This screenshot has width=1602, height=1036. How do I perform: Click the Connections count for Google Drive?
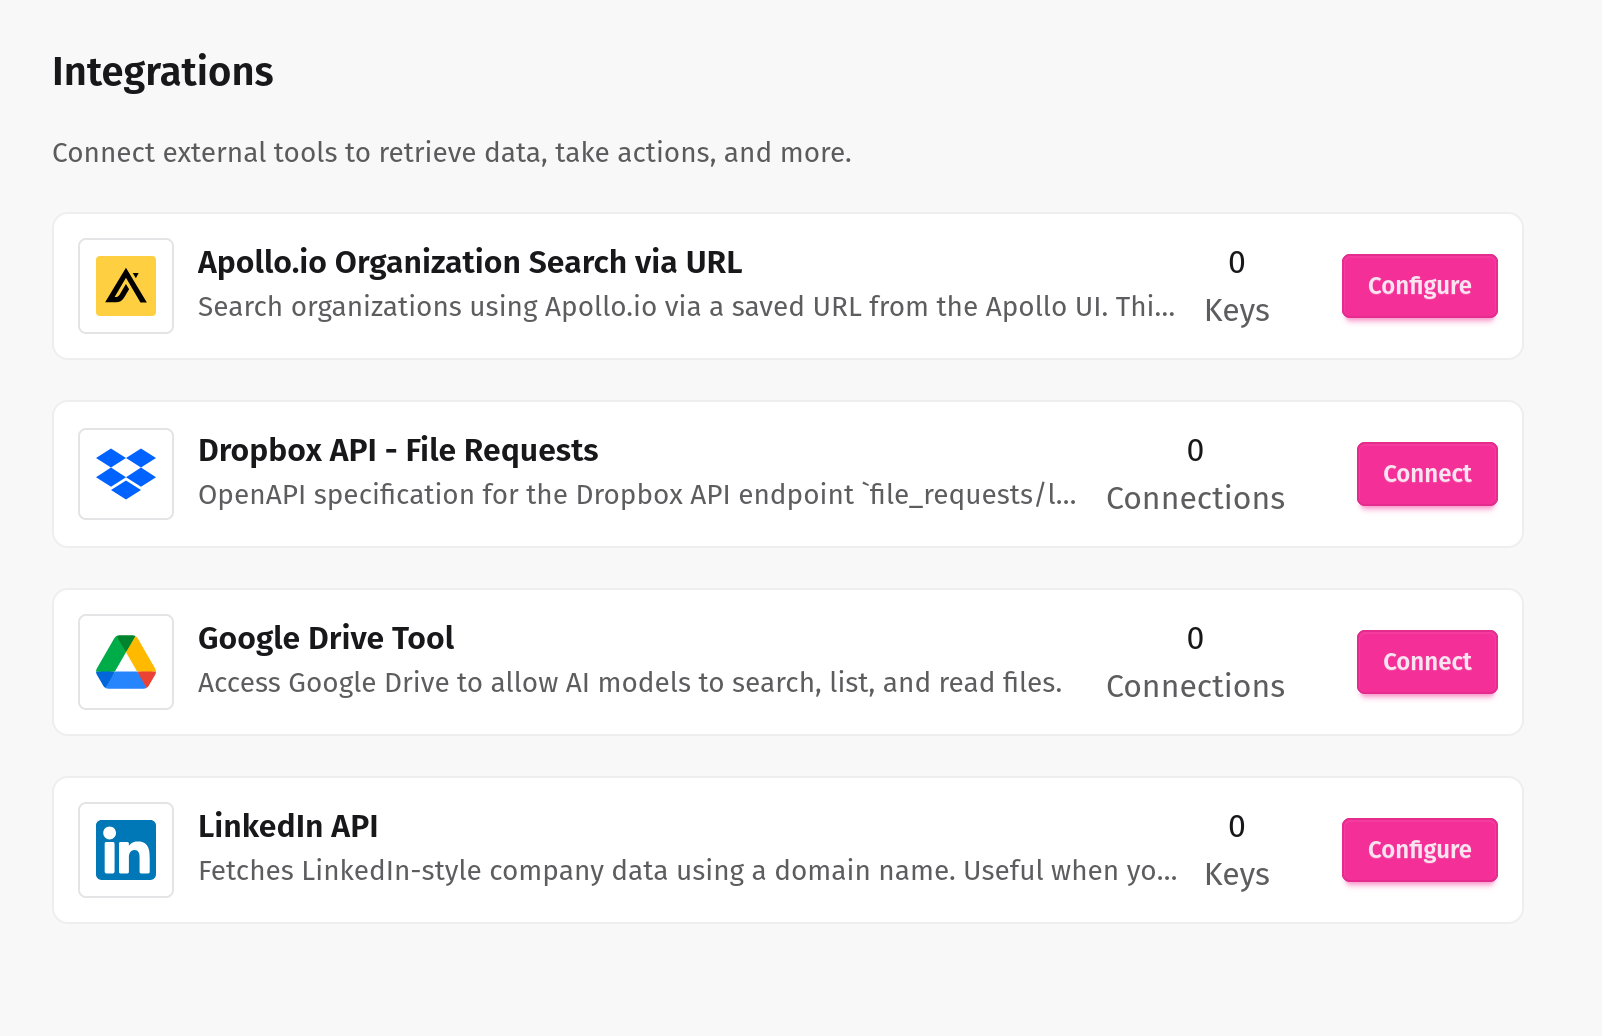(1195, 661)
